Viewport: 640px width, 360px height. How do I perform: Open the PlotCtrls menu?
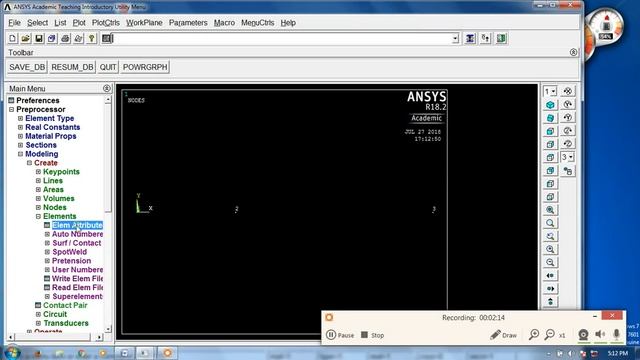(x=106, y=23)
